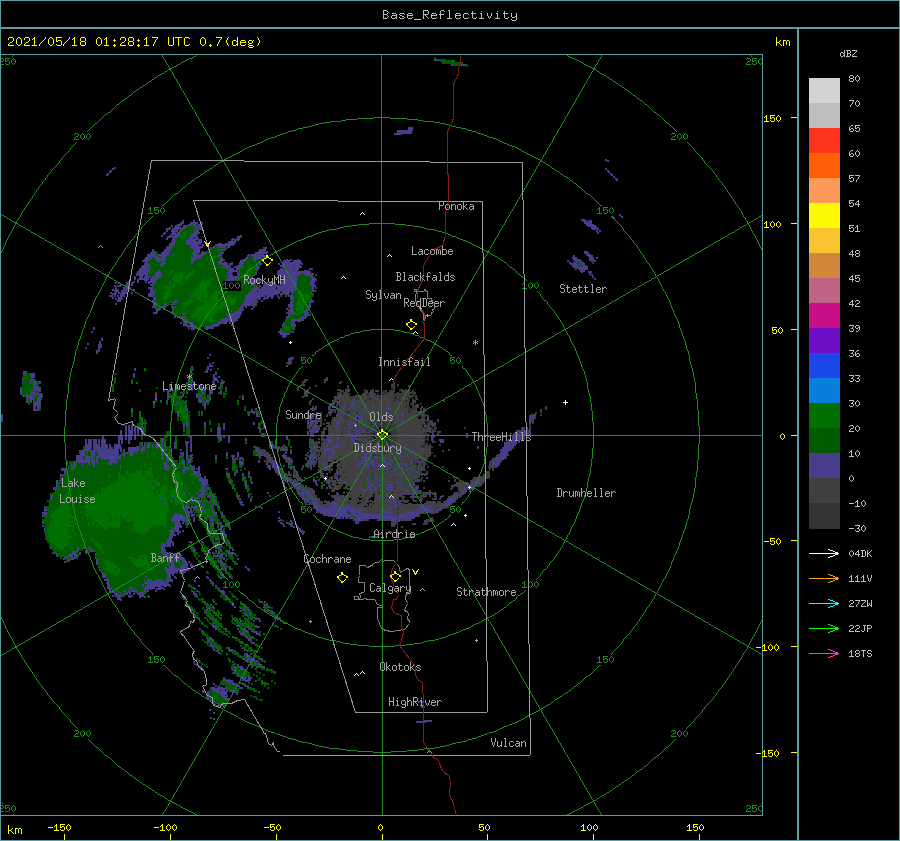The width and height of the screenshot is (900, 841).
Task: Click the RedDeer city label
Action: coord(424,303)
